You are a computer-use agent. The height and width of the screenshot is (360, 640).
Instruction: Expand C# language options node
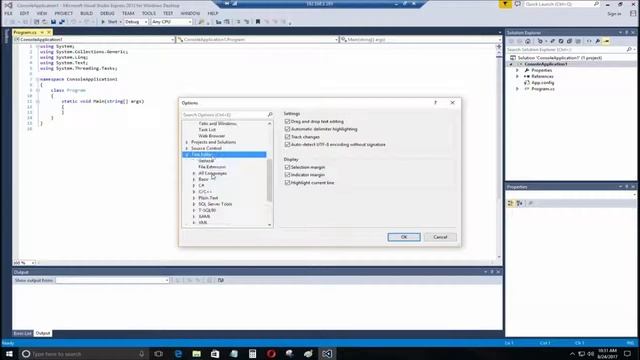[194, 186]
